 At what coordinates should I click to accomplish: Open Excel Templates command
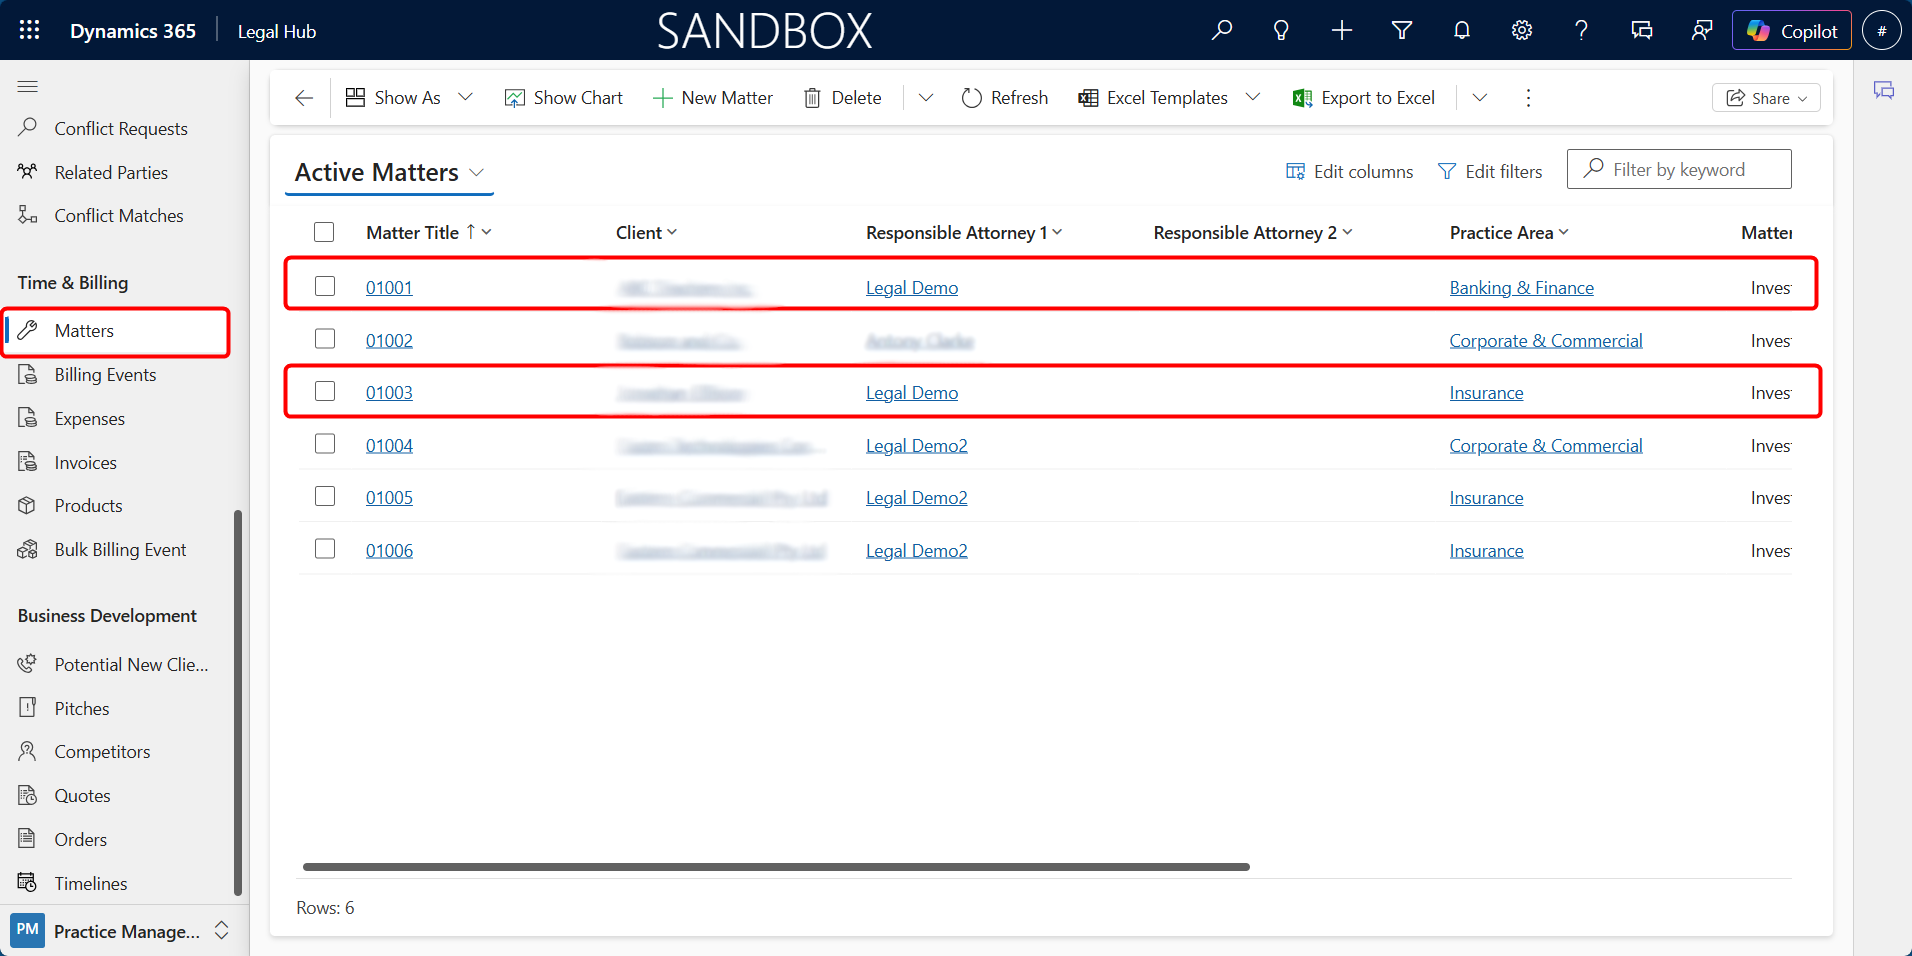[1153, 98]
